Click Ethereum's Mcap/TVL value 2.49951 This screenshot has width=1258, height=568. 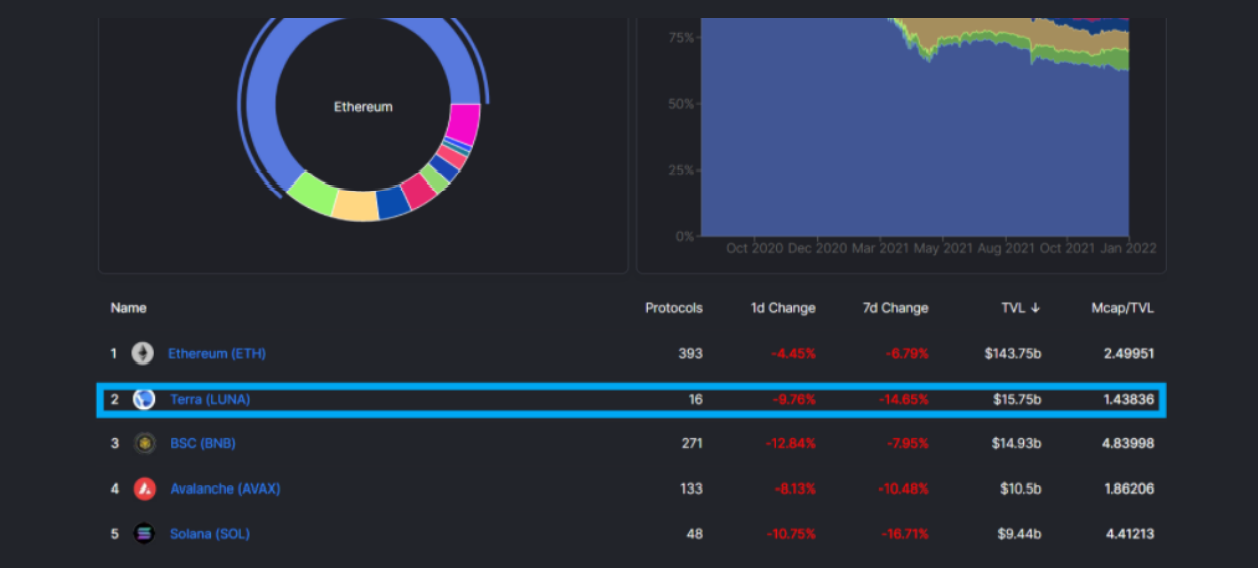(1130, 353)
